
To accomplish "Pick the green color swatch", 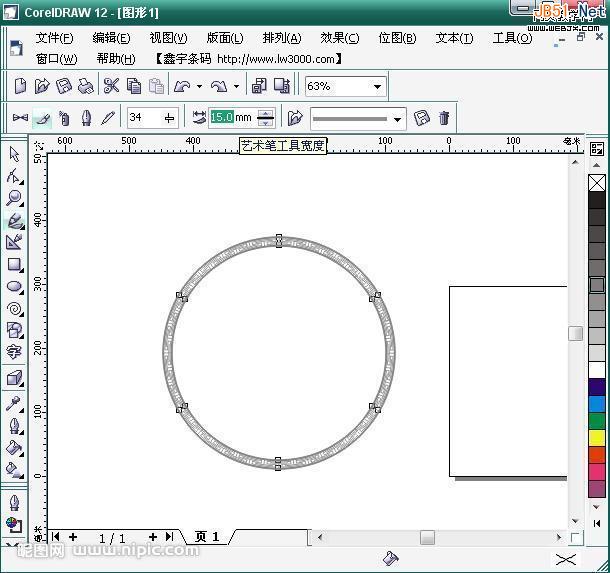I will (x=596, y=421).
